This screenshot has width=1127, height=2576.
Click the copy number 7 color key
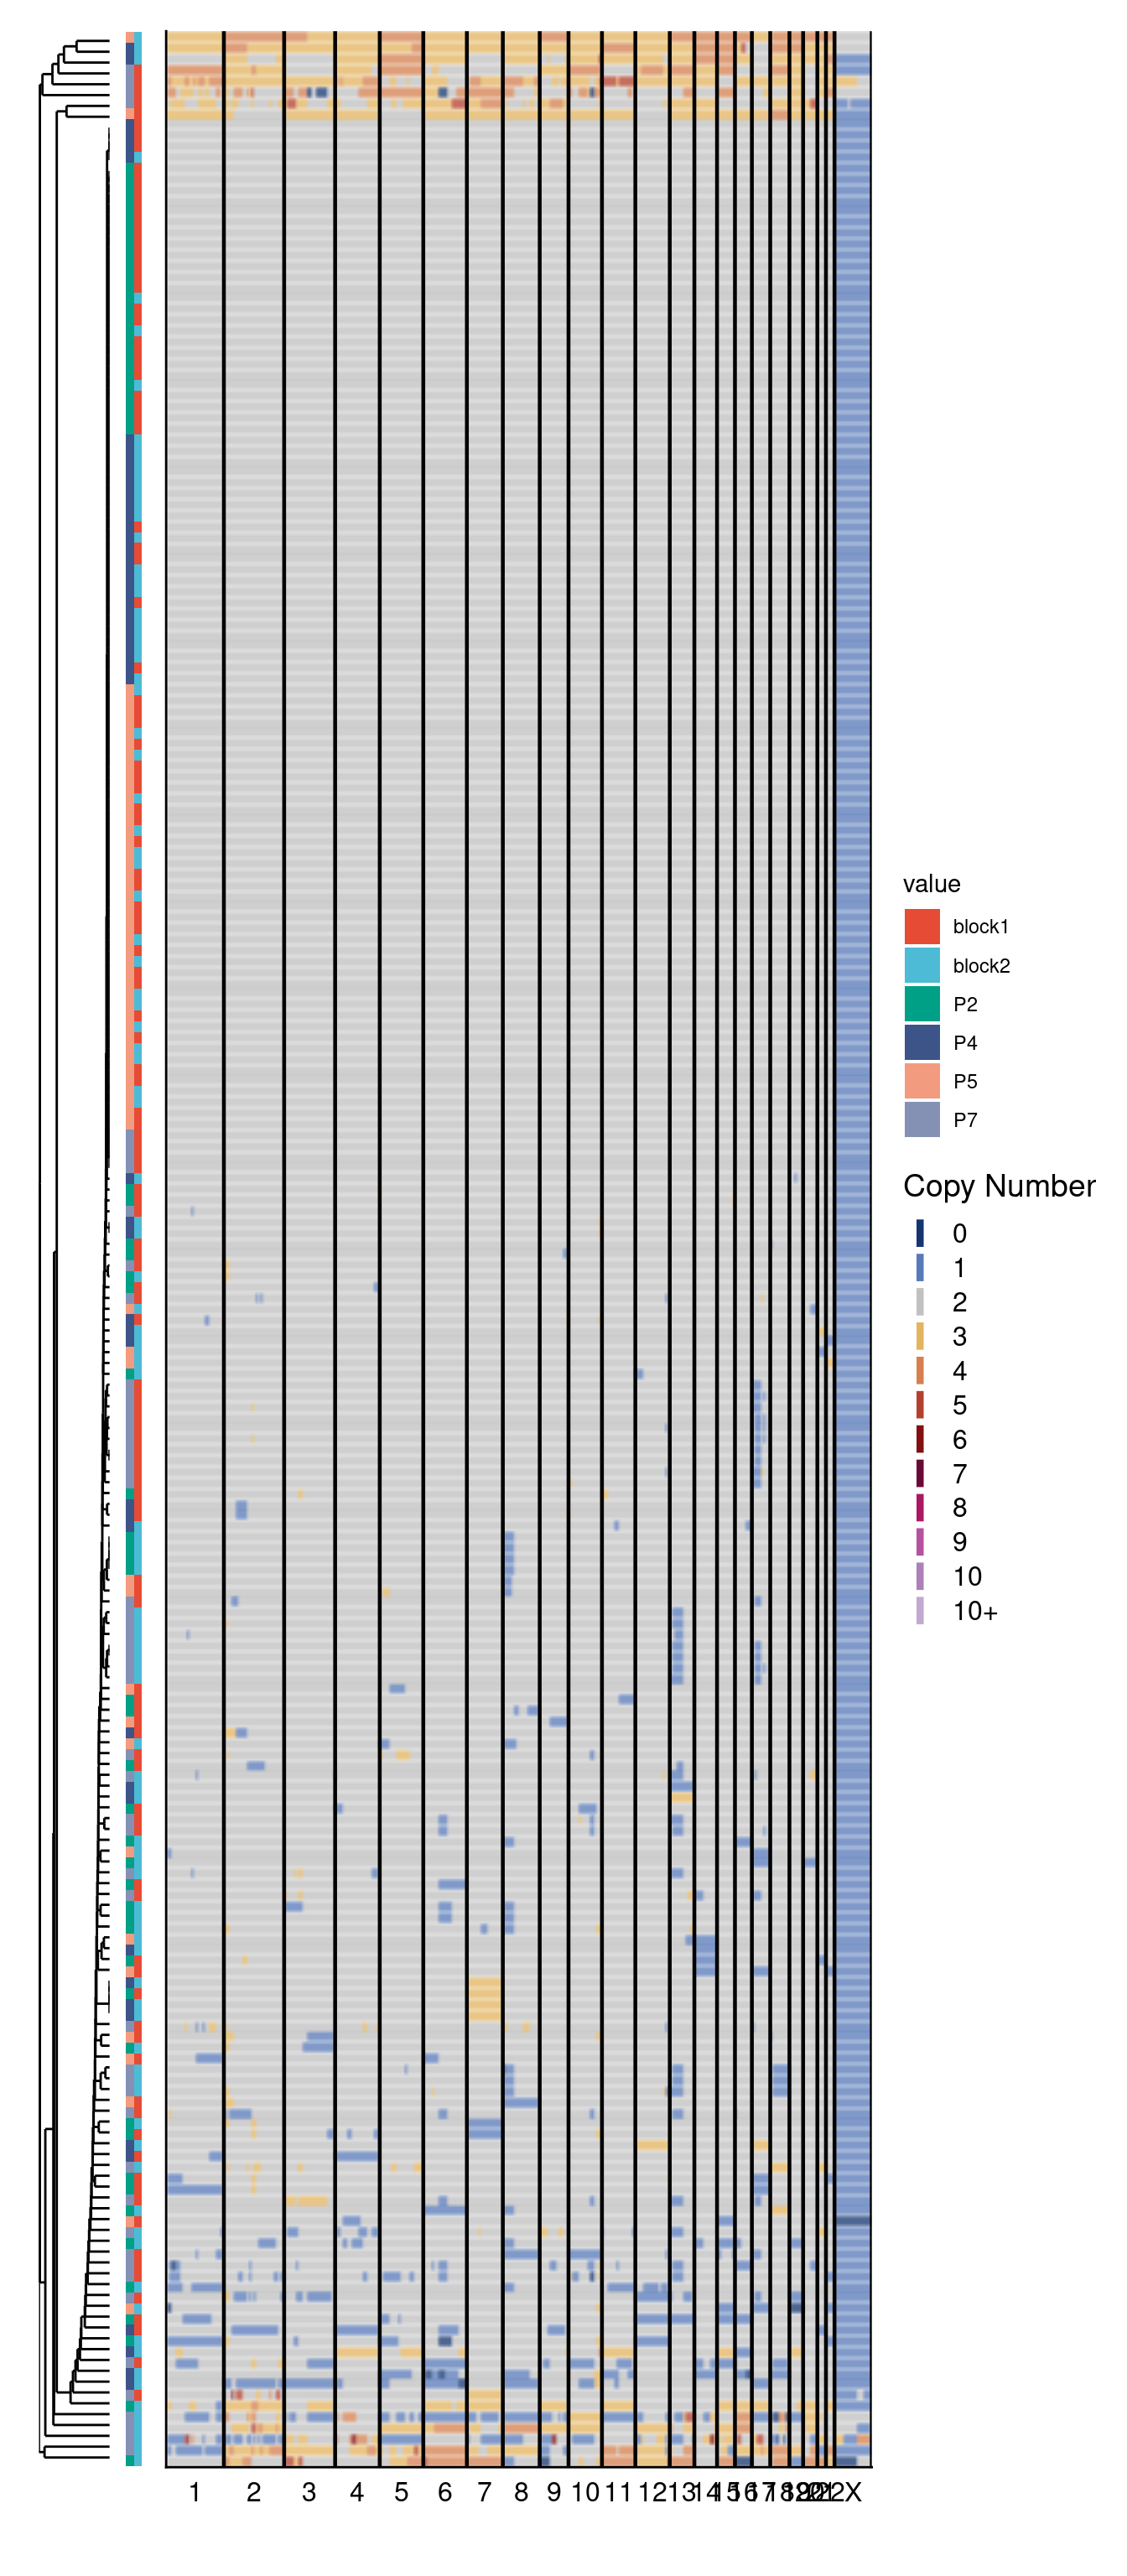[920, 1473]
